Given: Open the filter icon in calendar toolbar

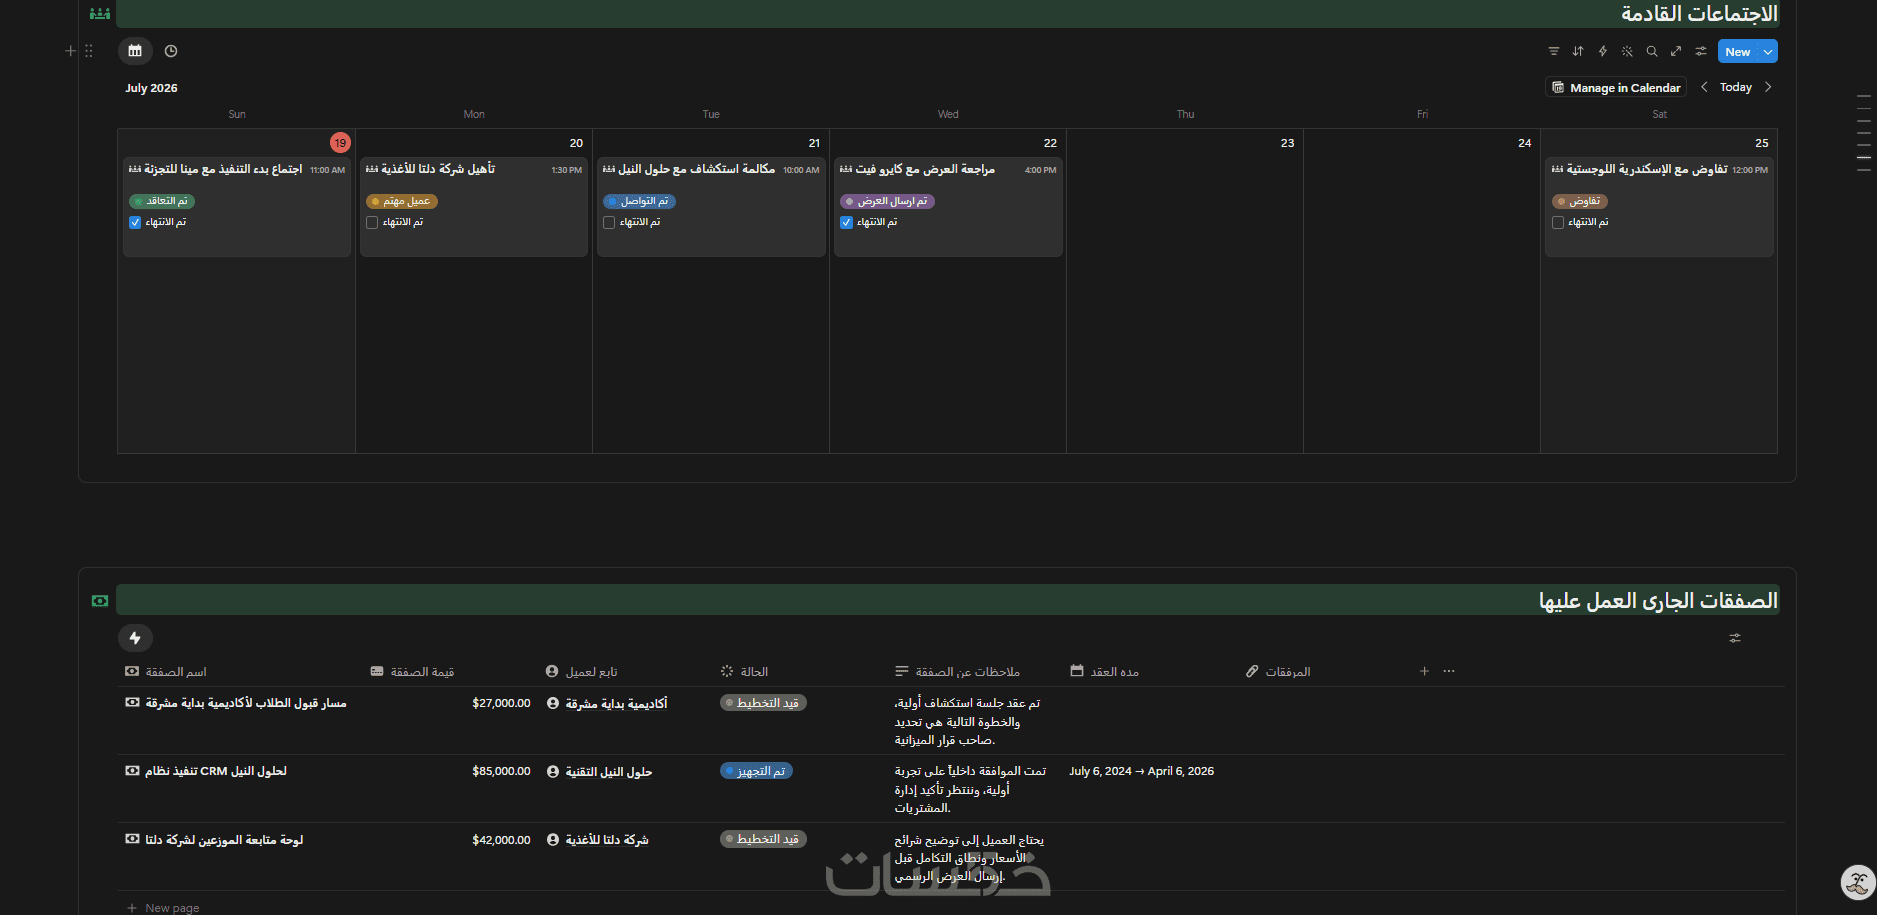Looking at the screenshot, I should point(1553,51).
